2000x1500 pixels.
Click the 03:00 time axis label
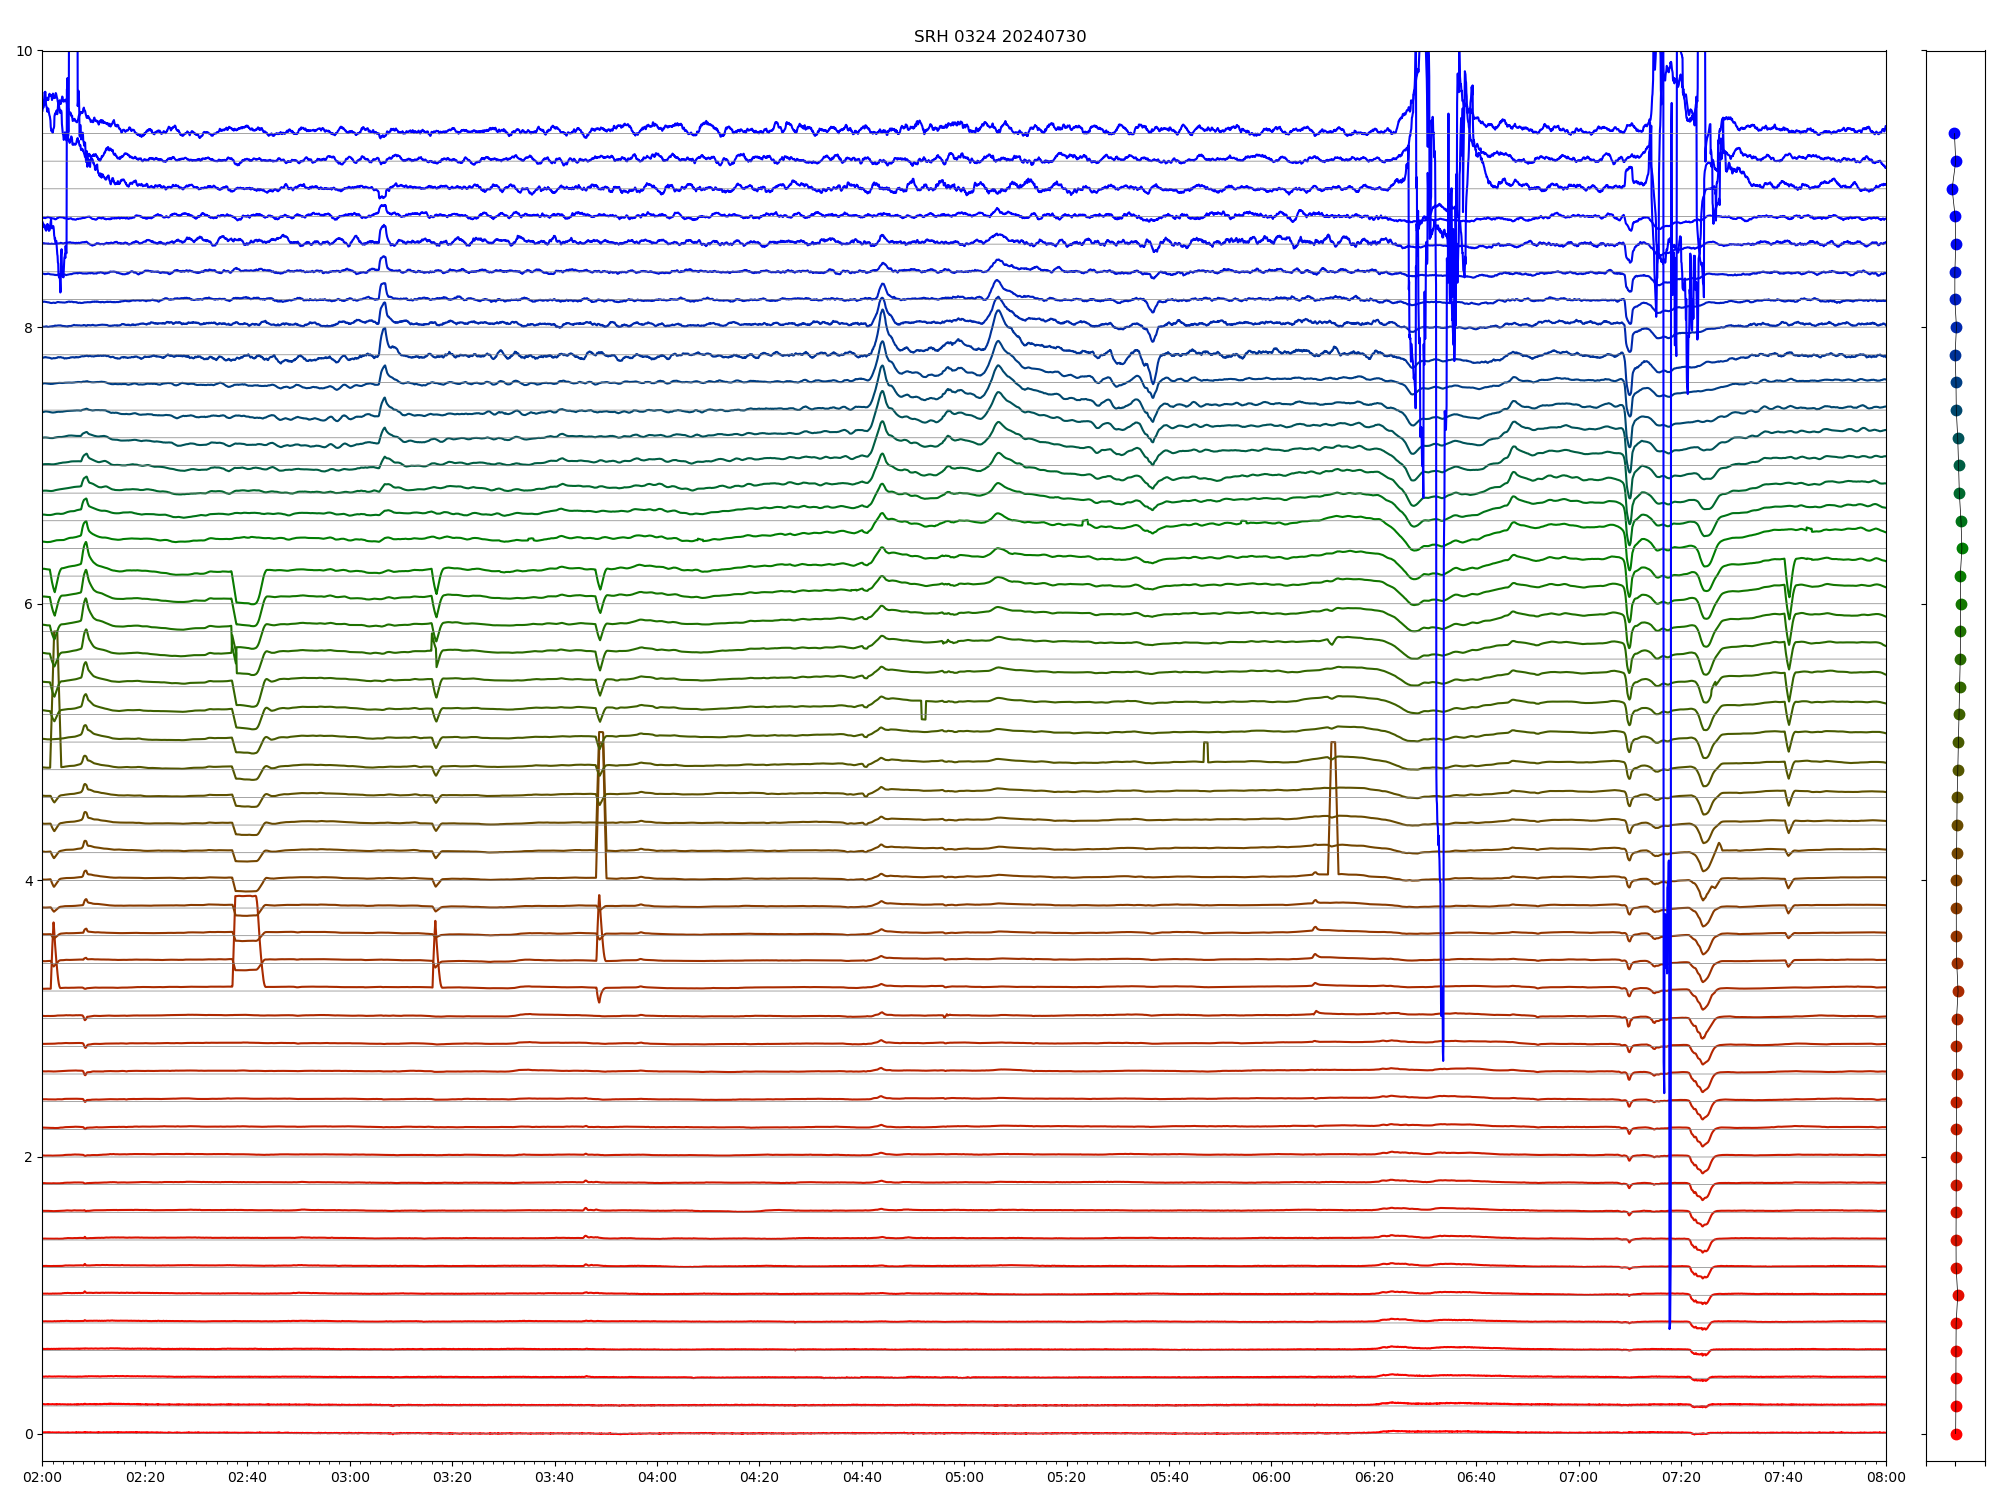click(x=350, y=1477)
